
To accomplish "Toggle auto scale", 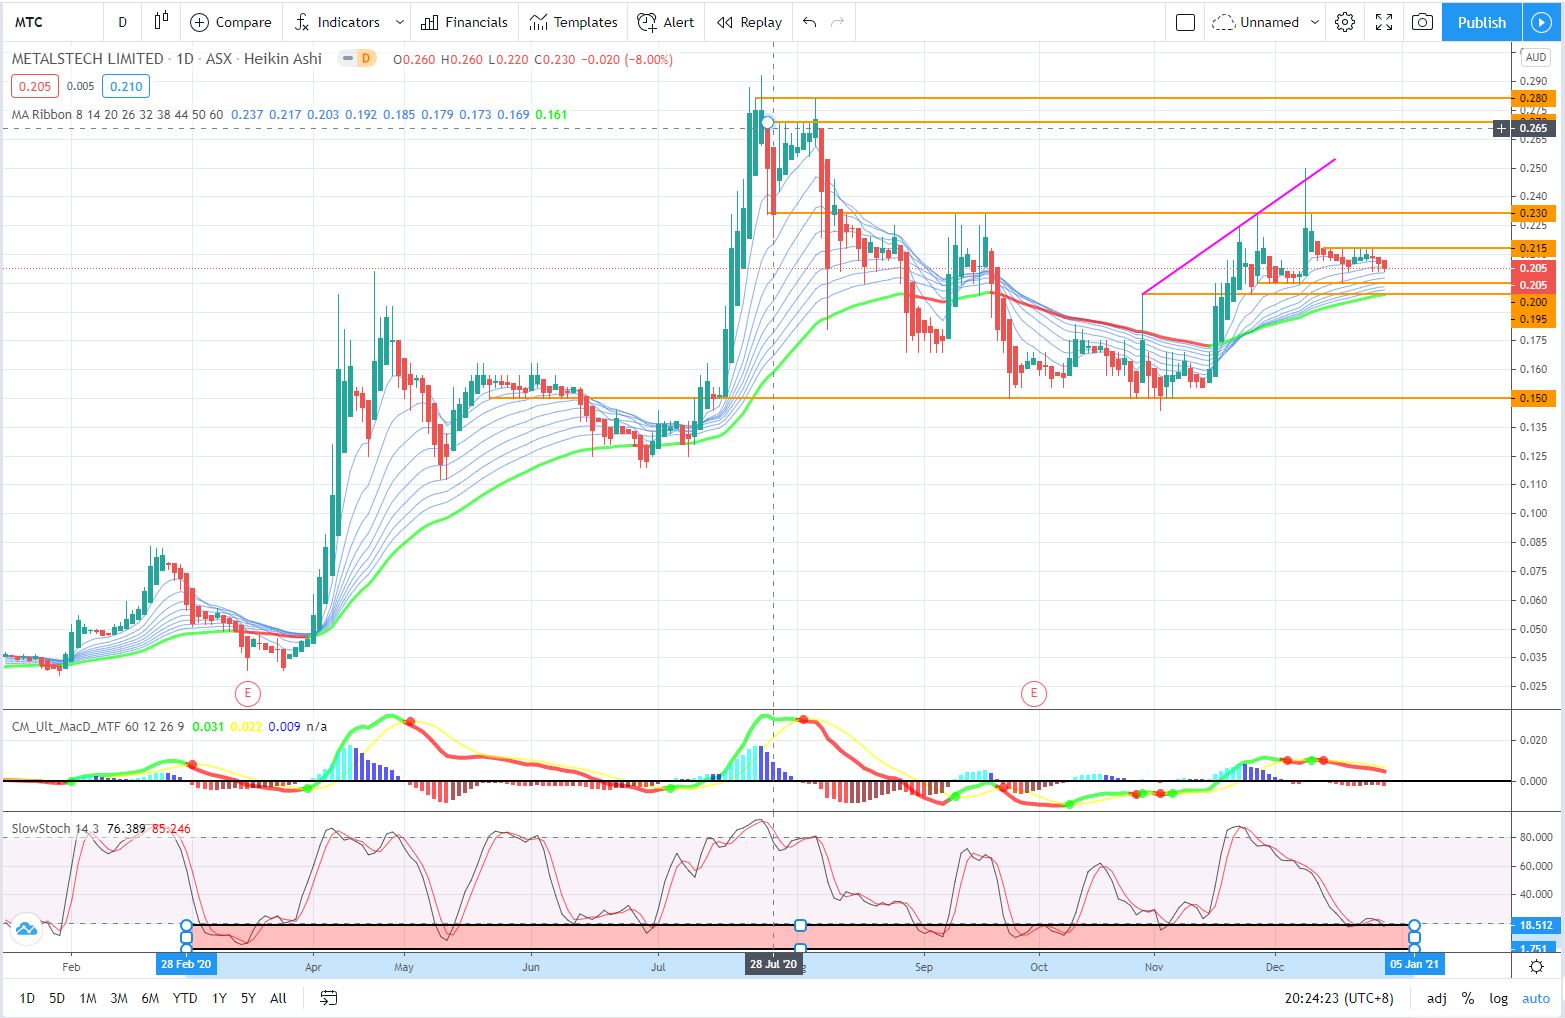I will pos(1536,998).
